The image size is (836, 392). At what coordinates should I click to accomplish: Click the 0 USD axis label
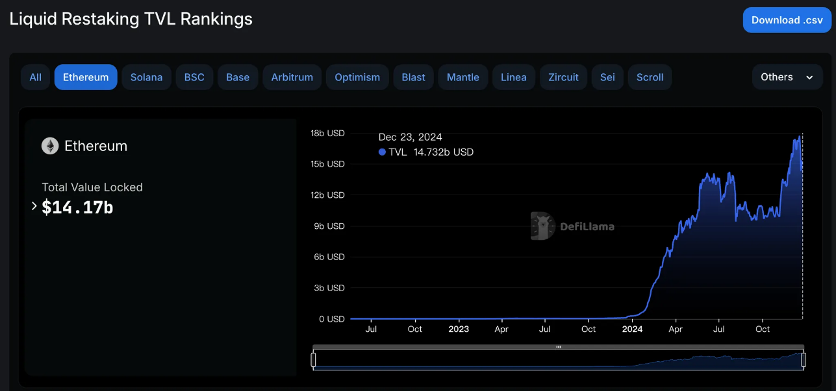coord(332,319)
